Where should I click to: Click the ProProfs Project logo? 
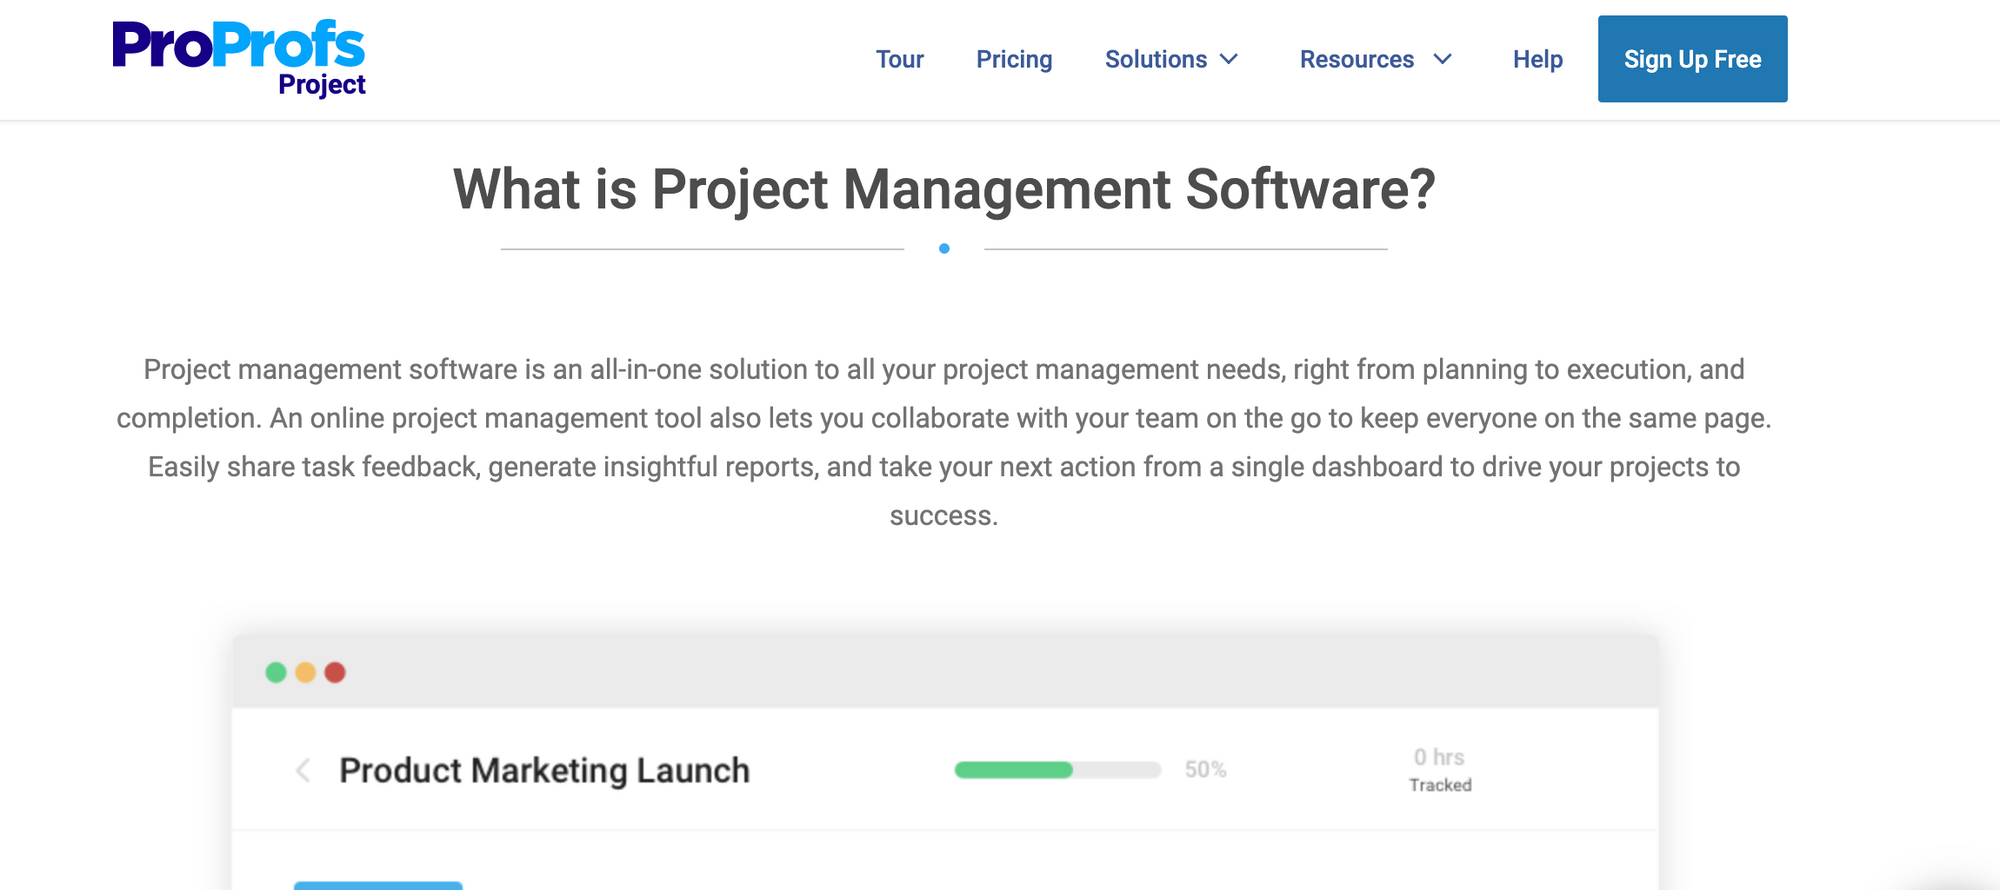point(239,59)
